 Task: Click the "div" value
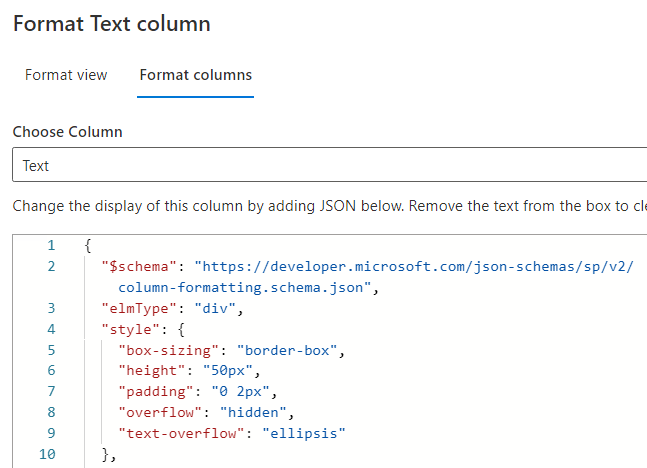tap(215, 308)
